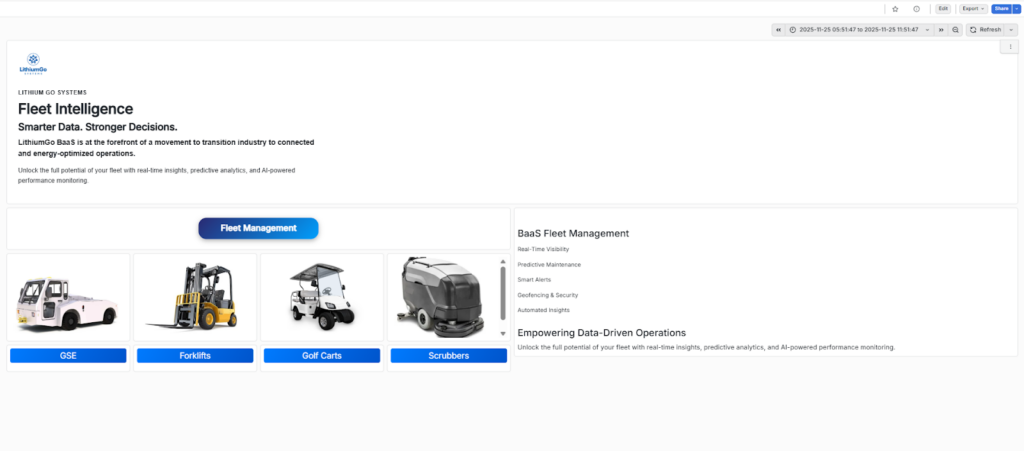Select the GSE category button
The image size is (1024, 451).
coord(68,355)
